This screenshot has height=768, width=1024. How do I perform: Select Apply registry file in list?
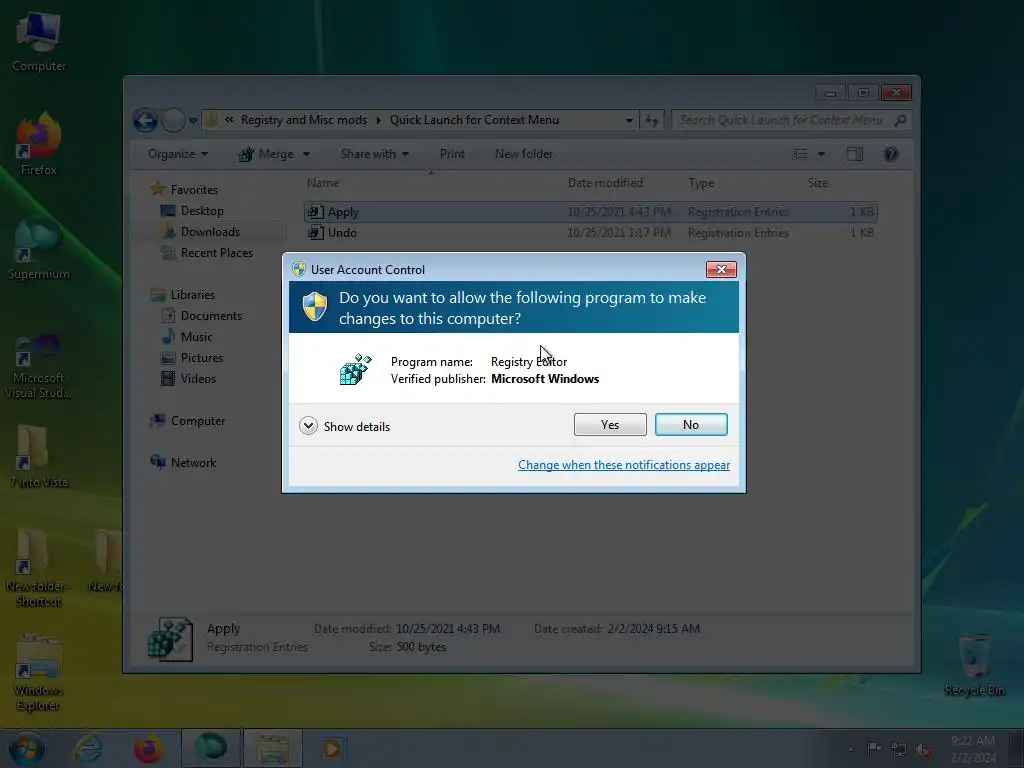(590, 212)
